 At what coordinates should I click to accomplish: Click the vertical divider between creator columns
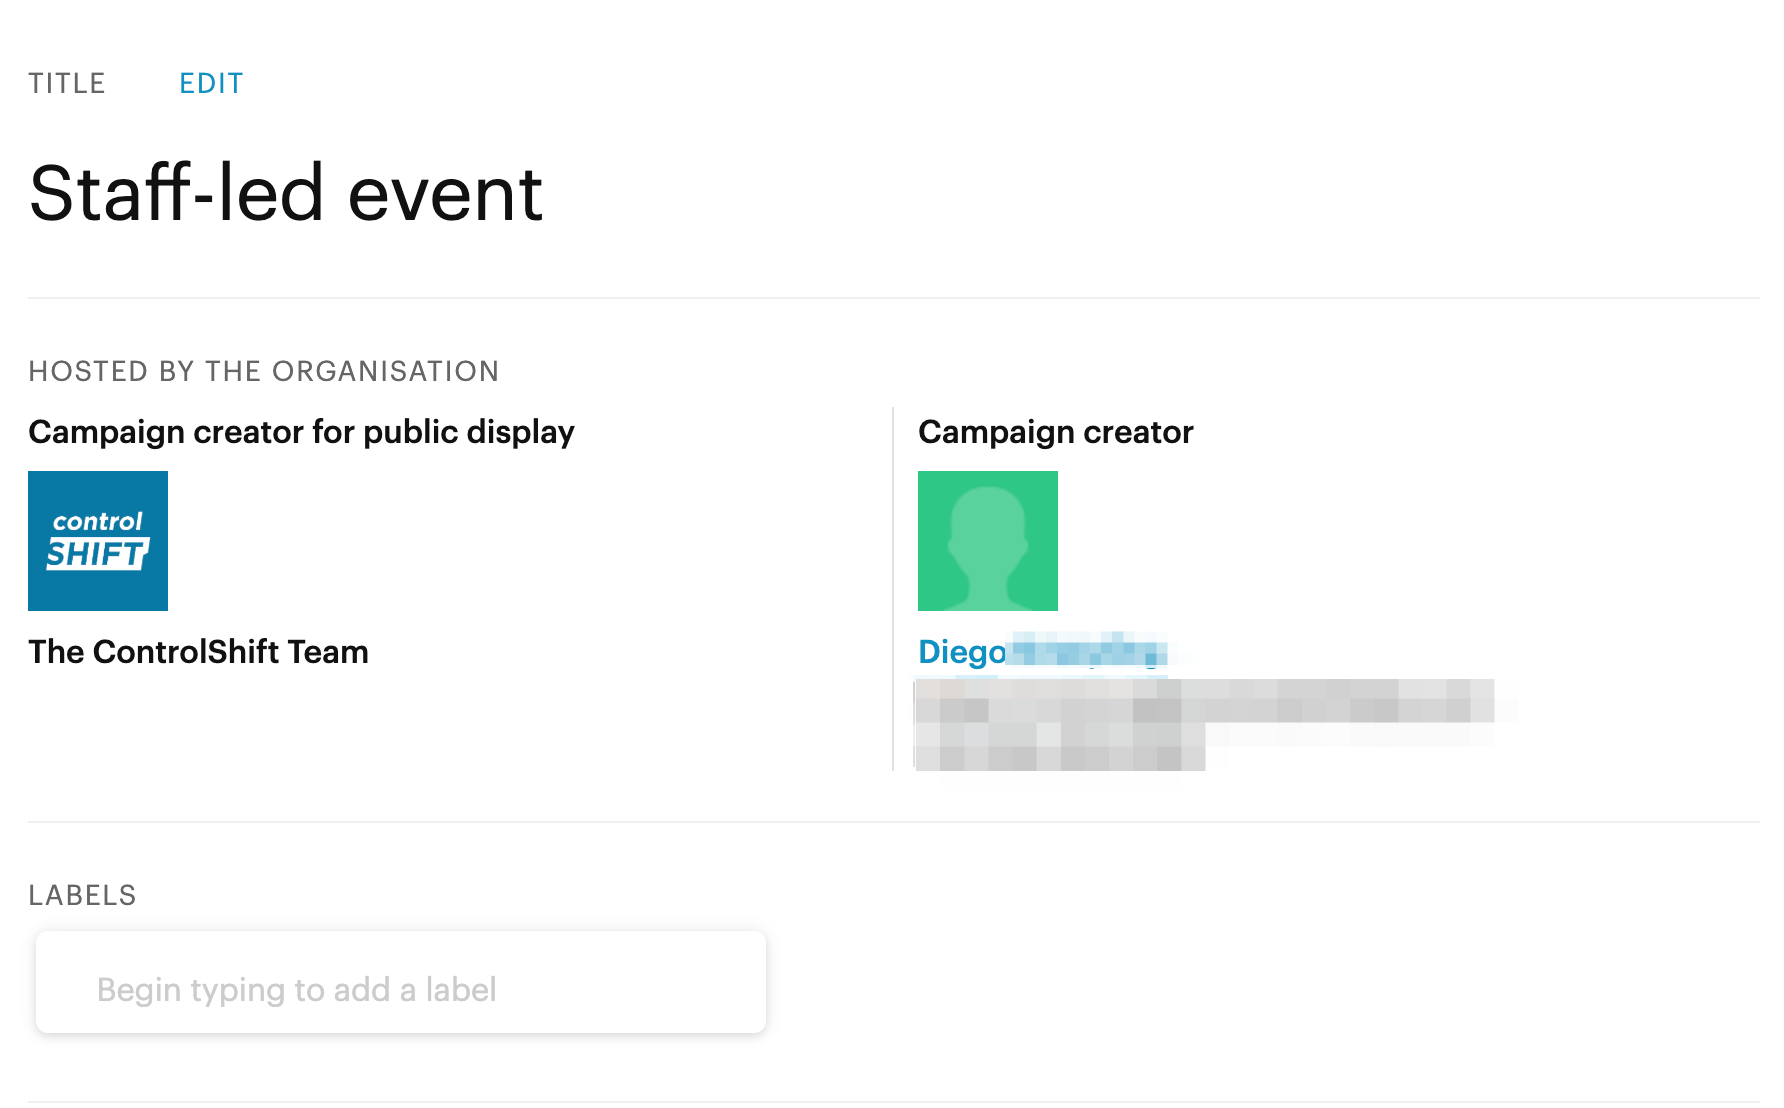(893, 589)
